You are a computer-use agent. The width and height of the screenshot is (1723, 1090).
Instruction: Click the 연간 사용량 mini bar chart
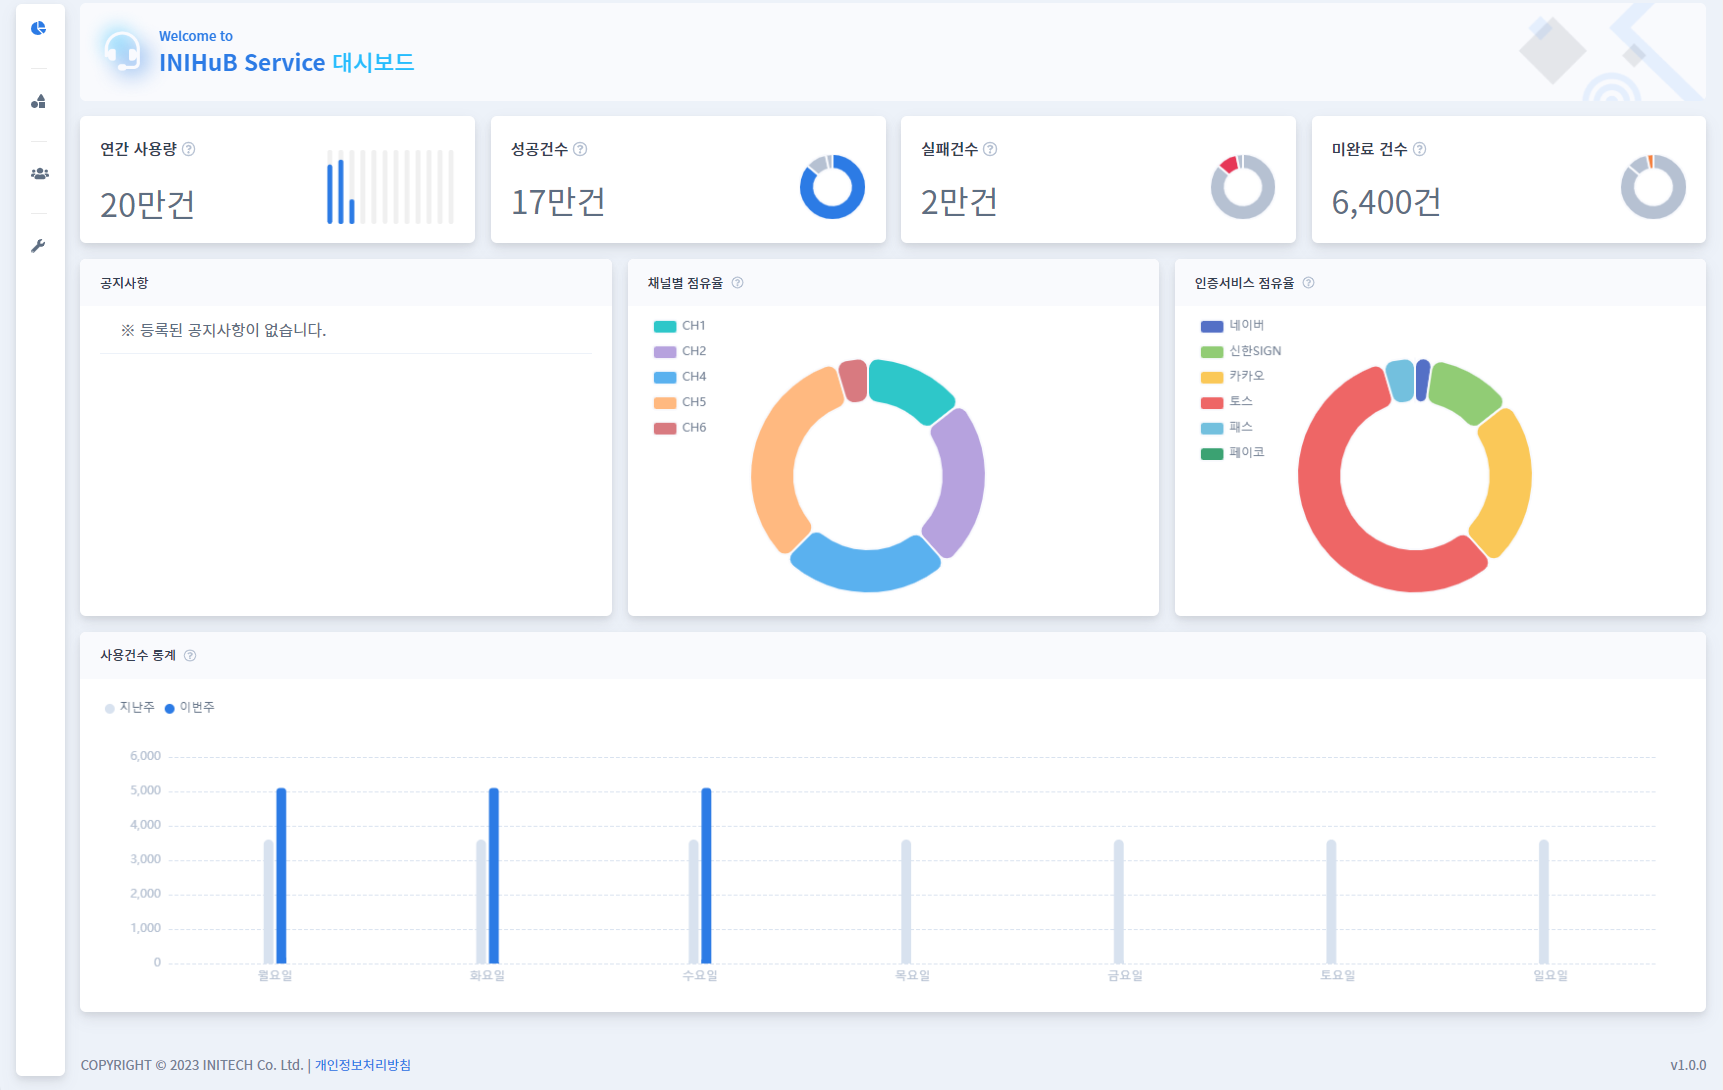point(390,187)
